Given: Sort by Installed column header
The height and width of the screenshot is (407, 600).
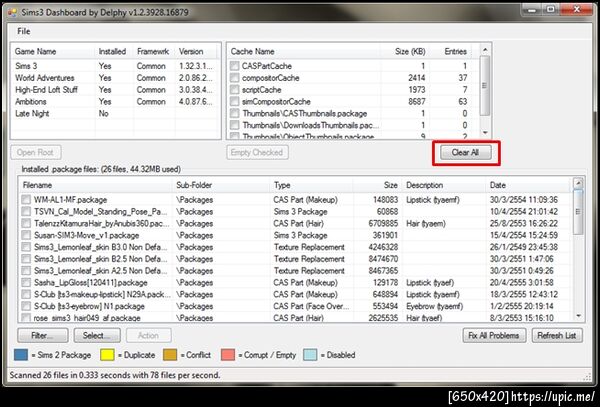Looking at the screenshot, I should click(x=114, y=51).
